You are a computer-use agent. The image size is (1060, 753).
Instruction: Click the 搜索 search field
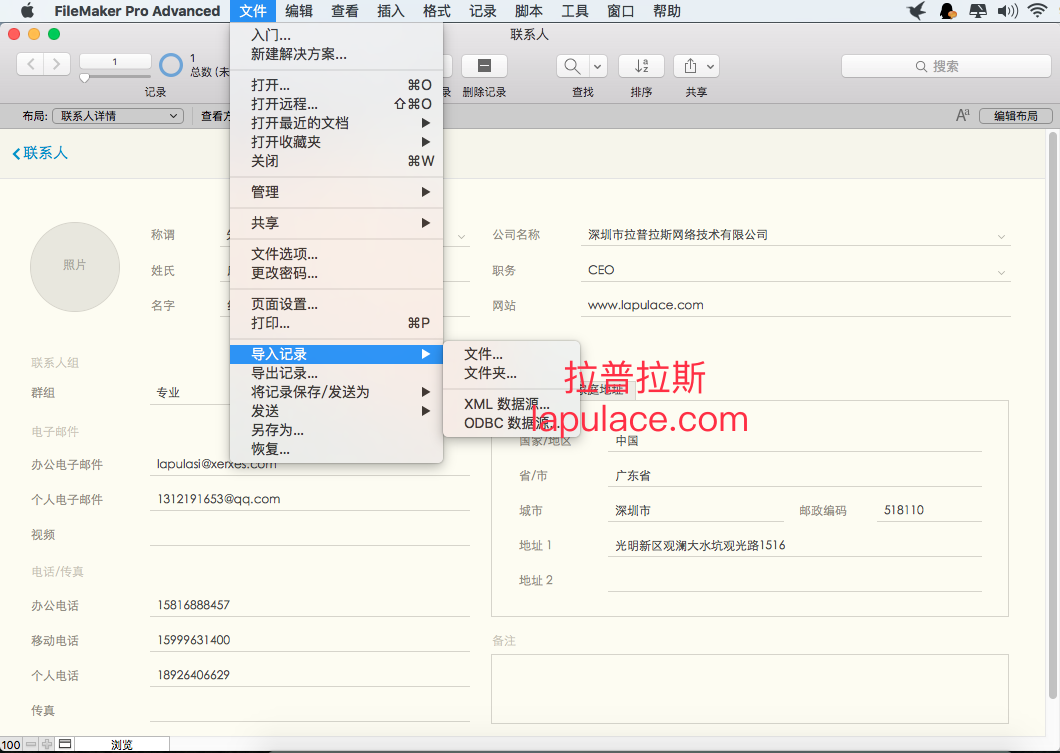click(946, 66)
